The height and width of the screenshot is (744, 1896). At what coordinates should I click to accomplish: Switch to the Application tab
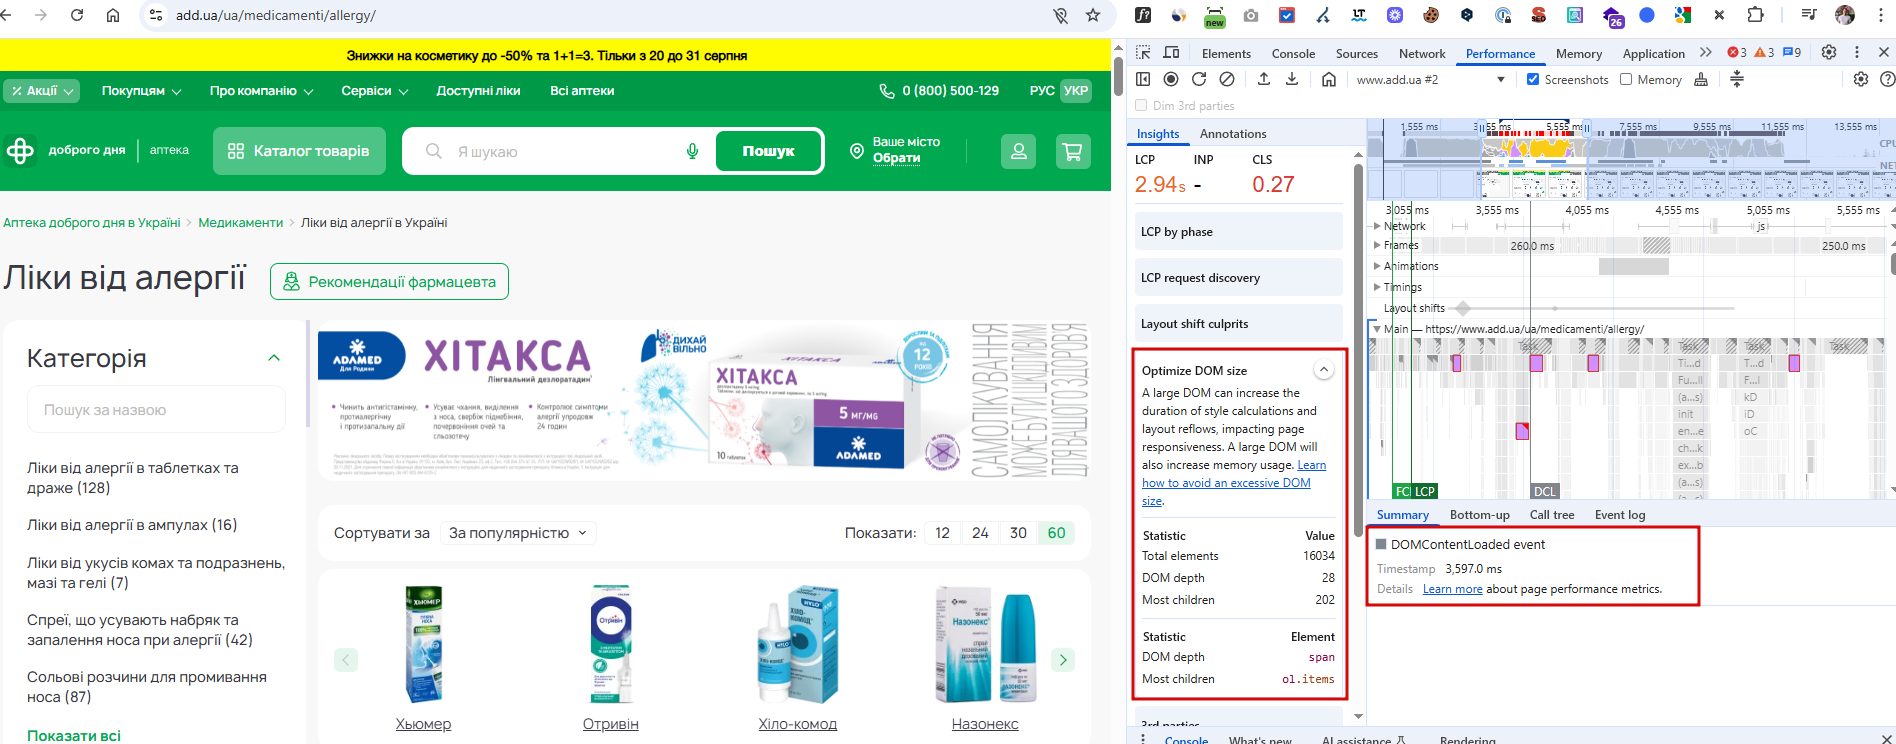click(x=1653, y=54)
